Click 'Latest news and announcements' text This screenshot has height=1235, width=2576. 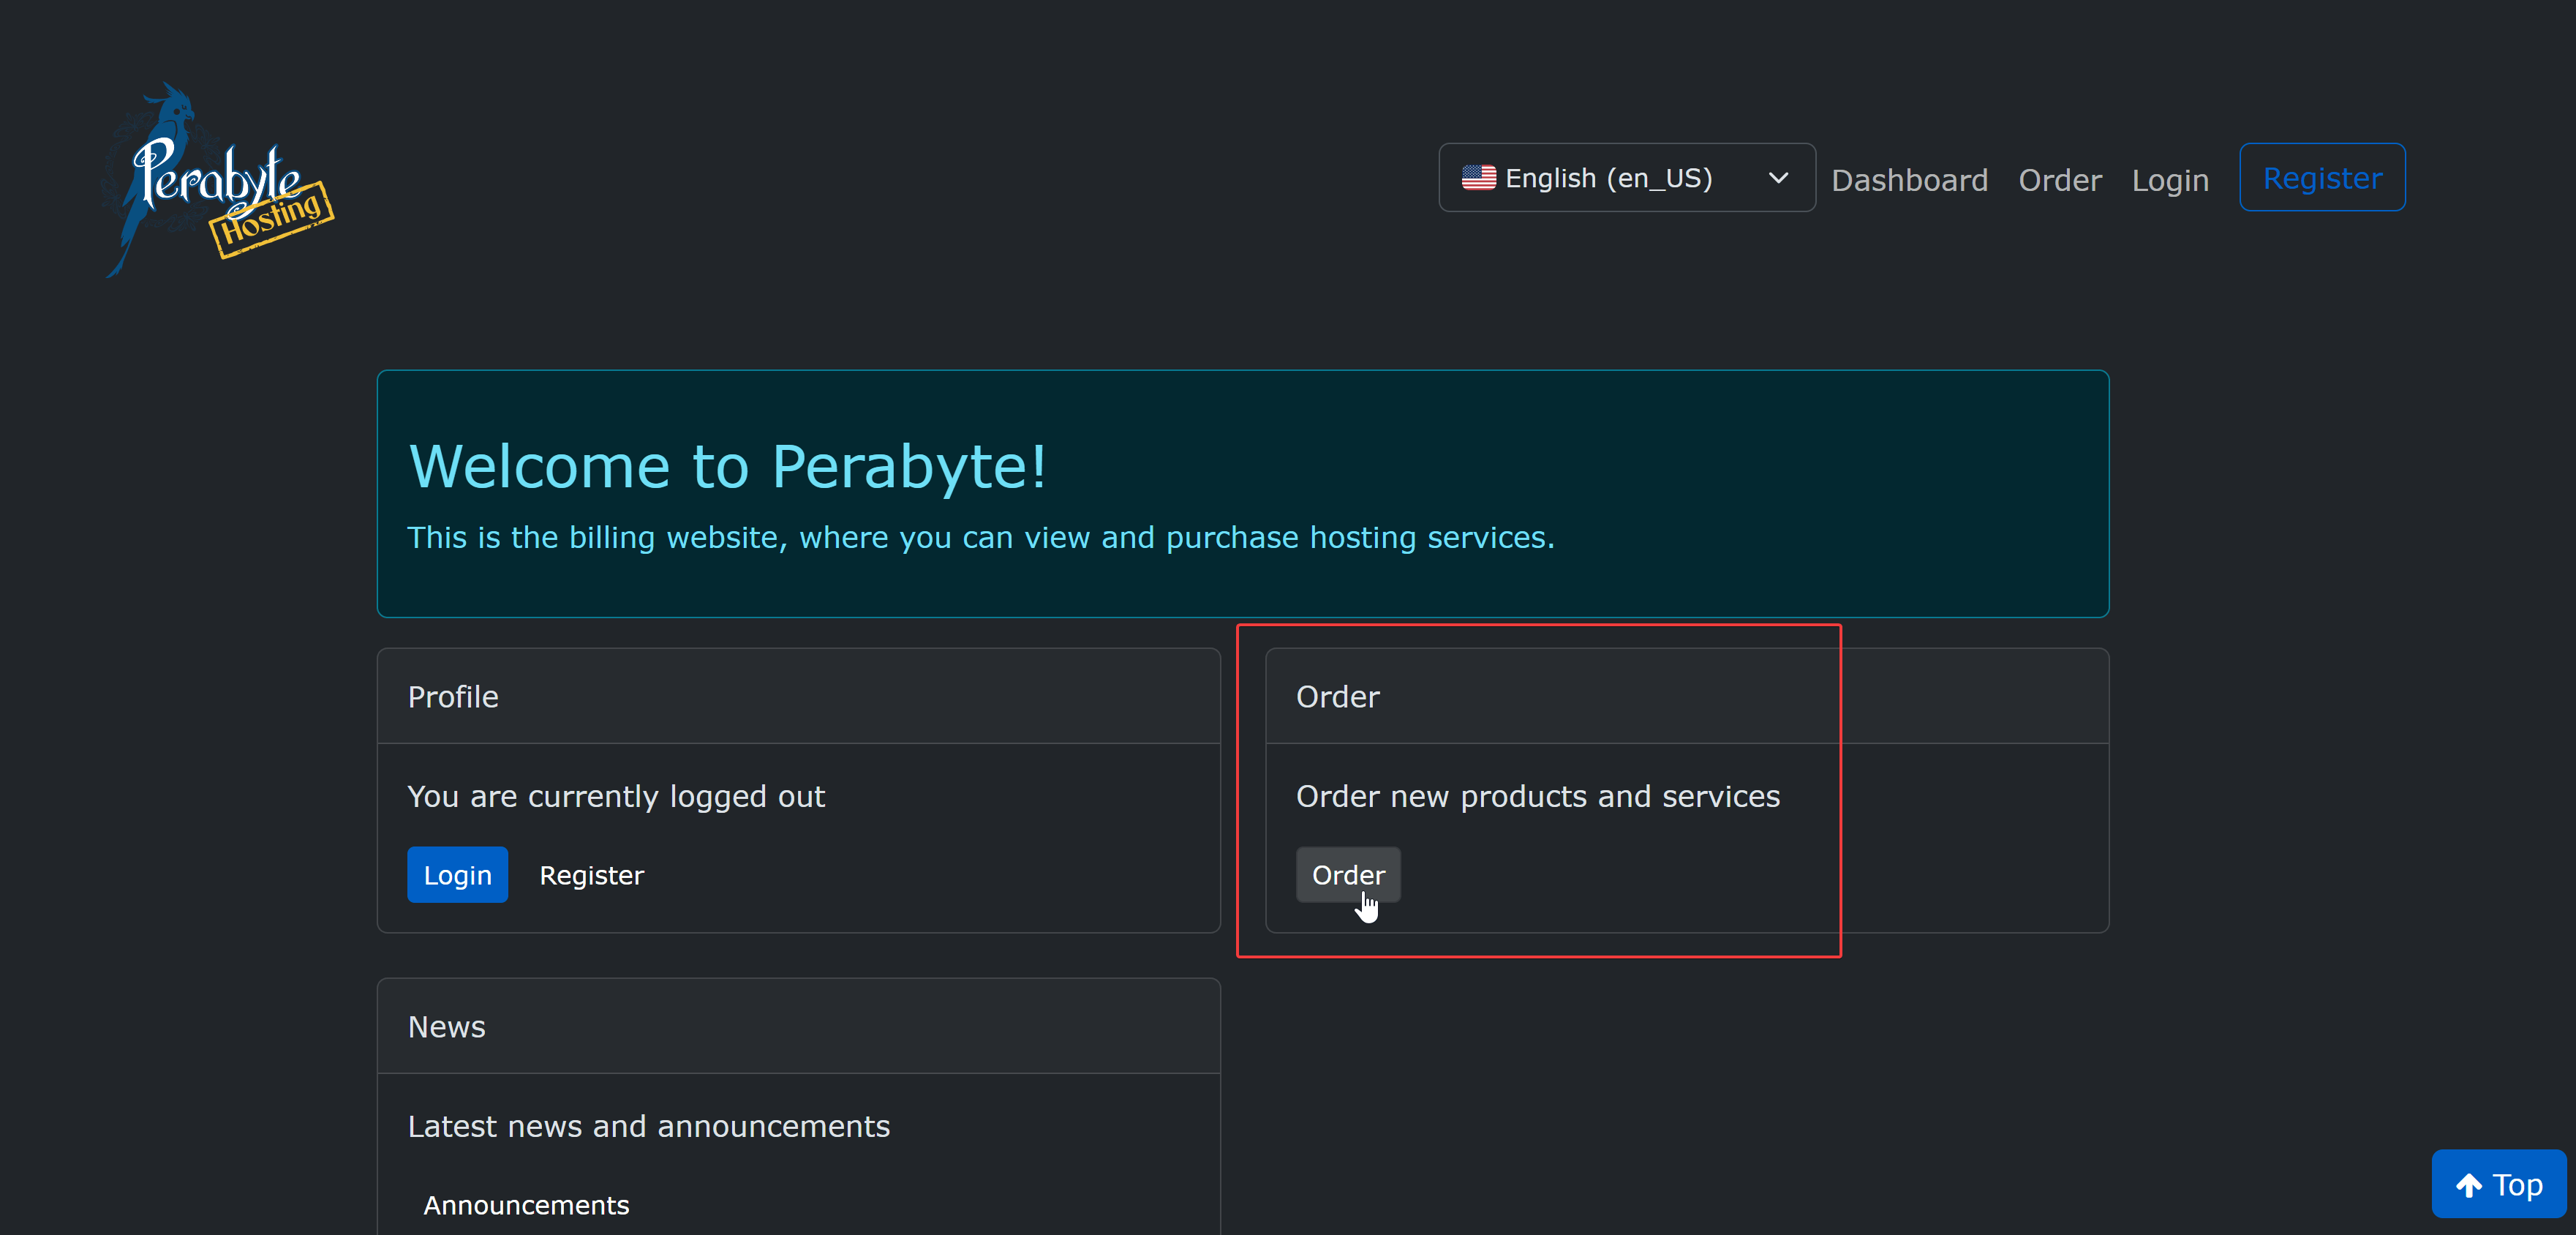coord(648,1126)
